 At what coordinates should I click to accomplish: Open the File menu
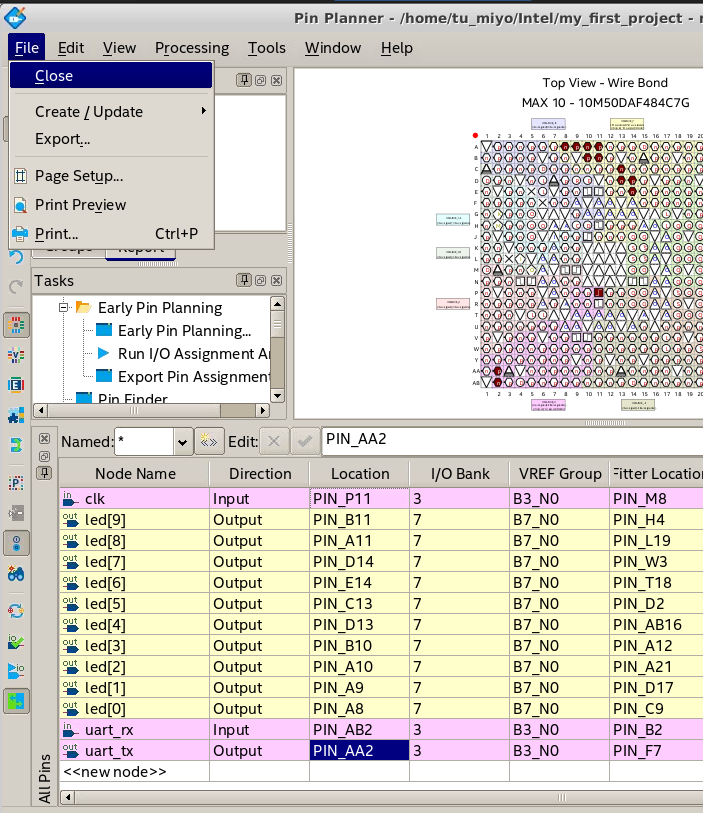pos(26,48)
